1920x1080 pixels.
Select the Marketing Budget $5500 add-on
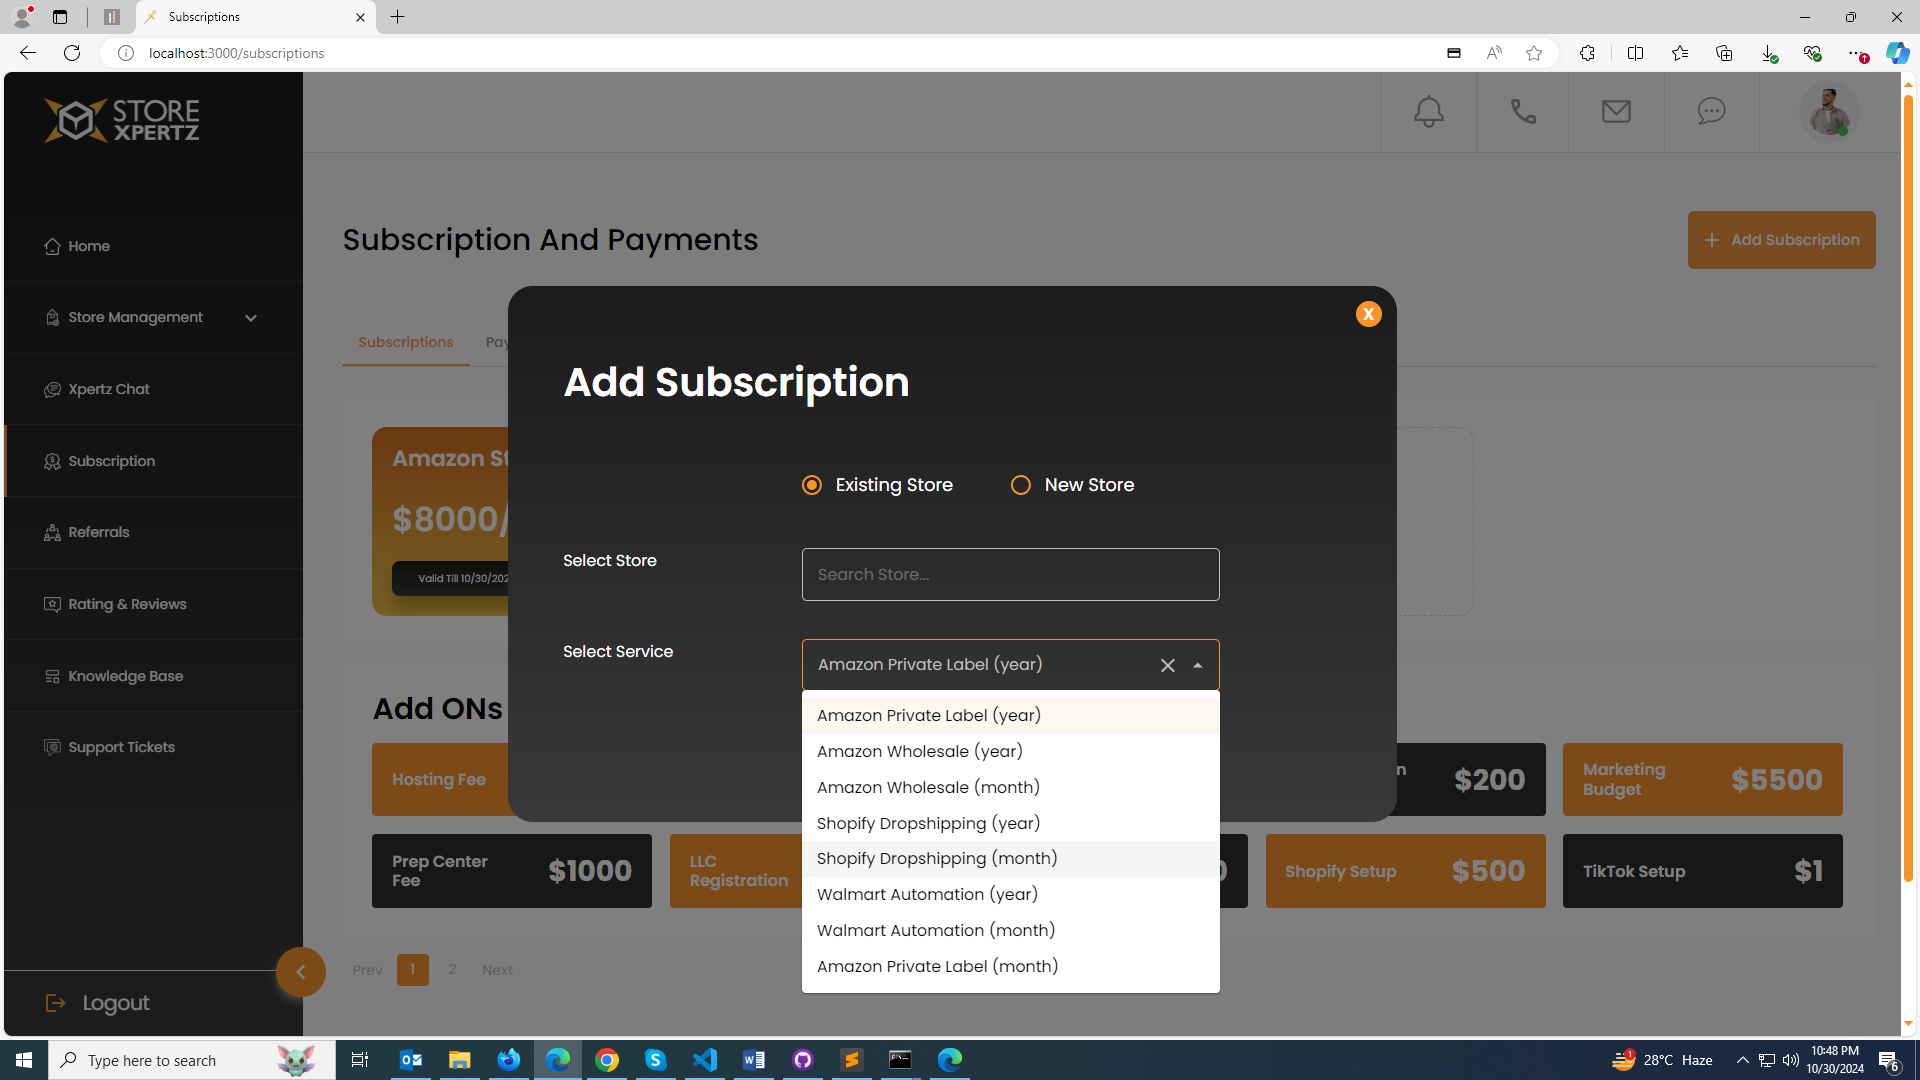coord(1702,779)
